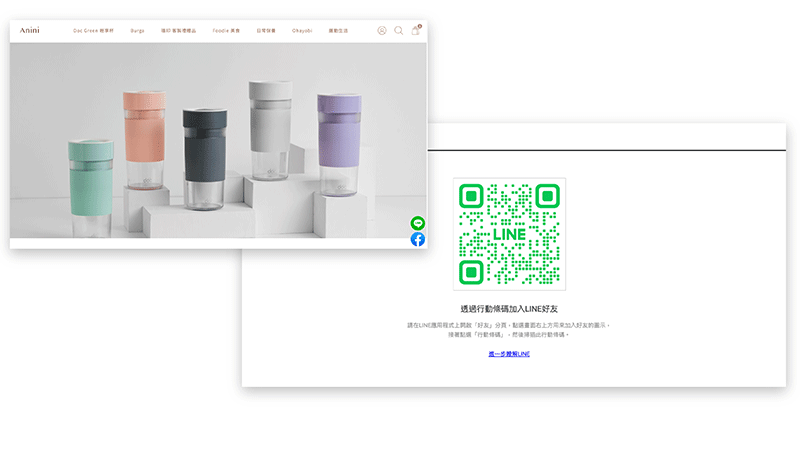Open the user account icon

[382, 31]
